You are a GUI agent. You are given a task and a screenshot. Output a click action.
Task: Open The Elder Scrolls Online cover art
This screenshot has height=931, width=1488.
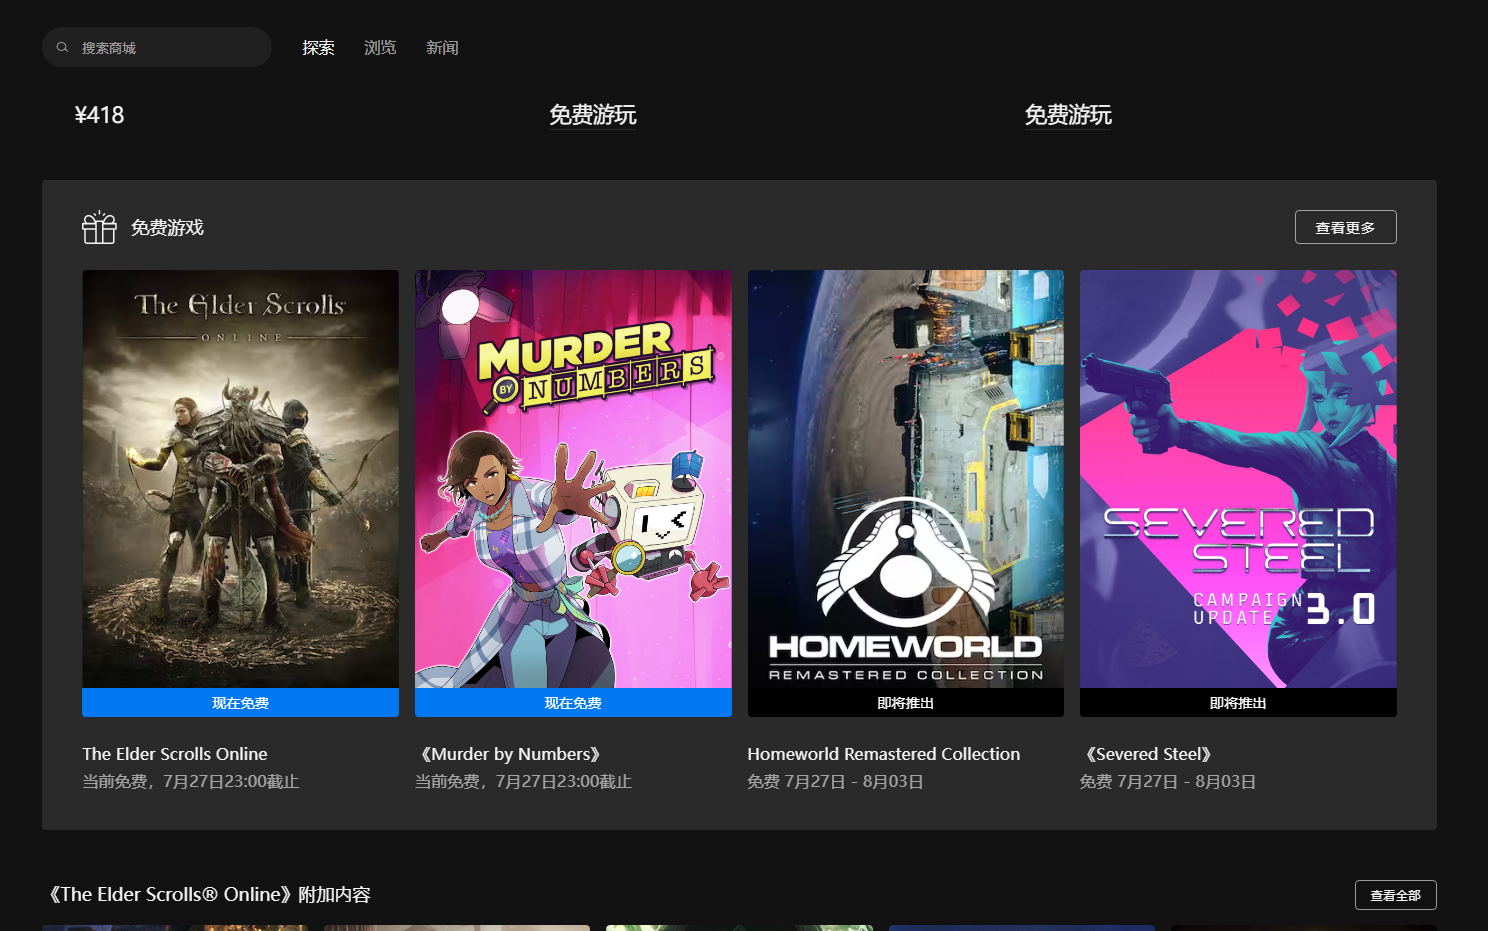[240, 479]
